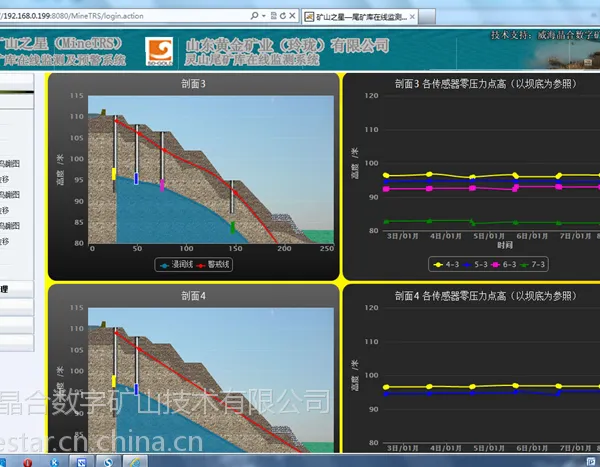Click the 时间 axis title under 剖面3 chart
This screenshot has height=467, width=600.
pyautogui.click(x=505, y=245)
